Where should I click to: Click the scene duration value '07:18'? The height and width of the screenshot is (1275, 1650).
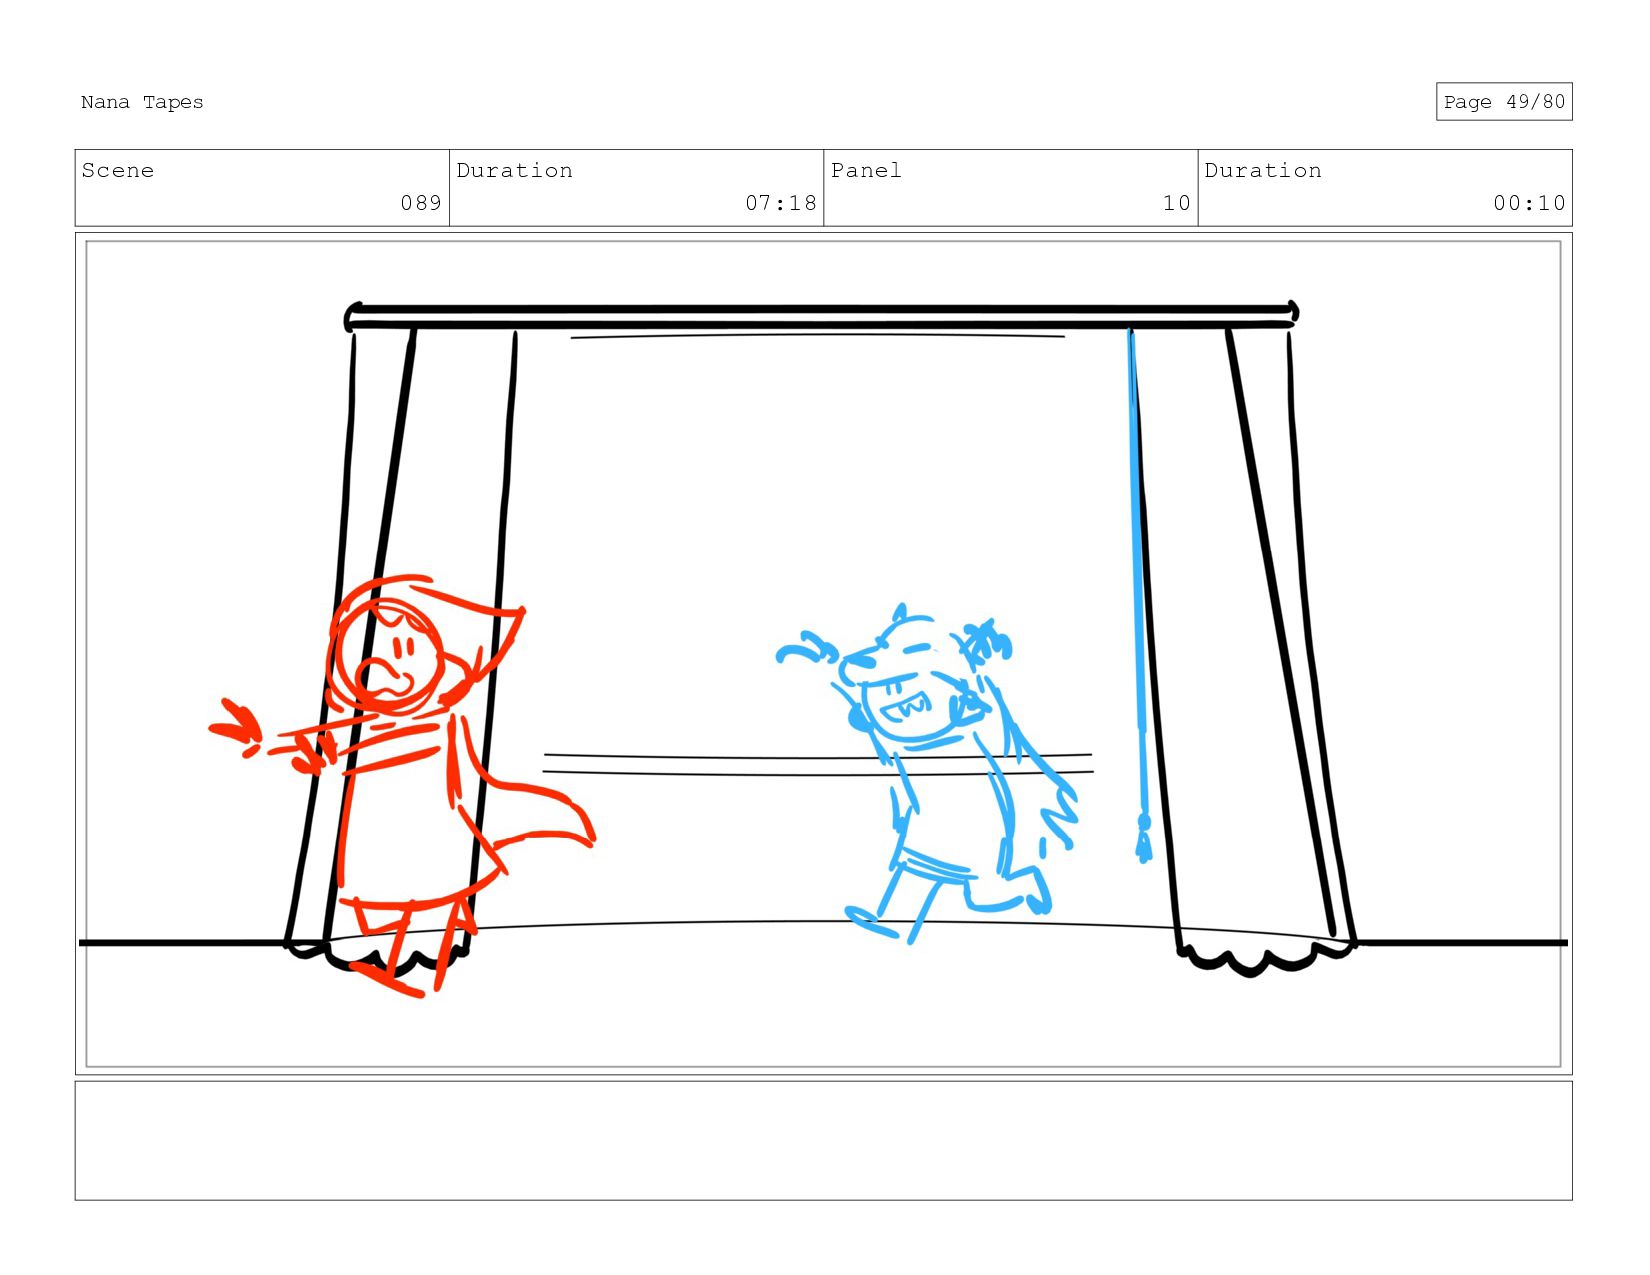click(781, 203)
